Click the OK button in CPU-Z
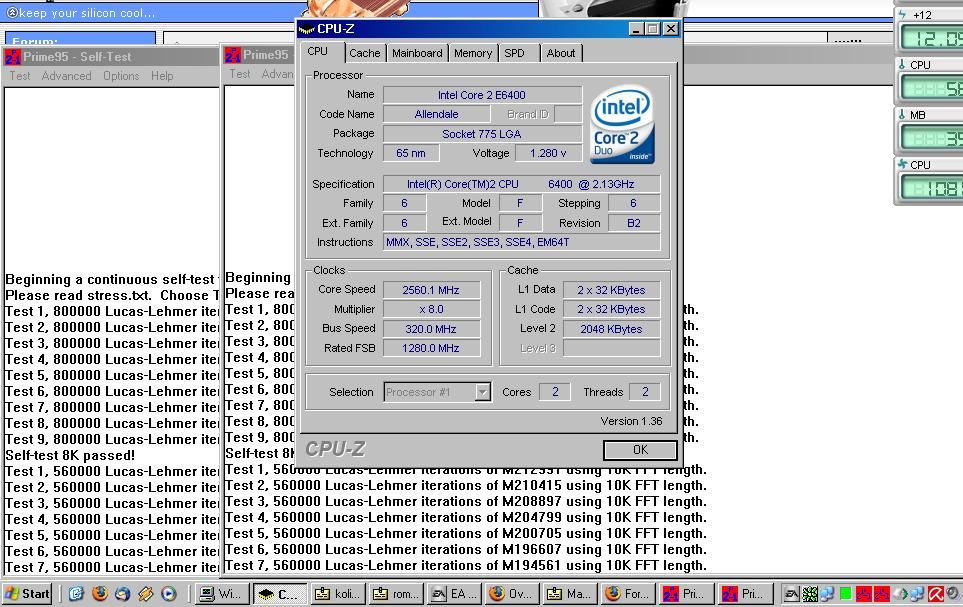The image size is (963, 607). click(x=640, y=450)
